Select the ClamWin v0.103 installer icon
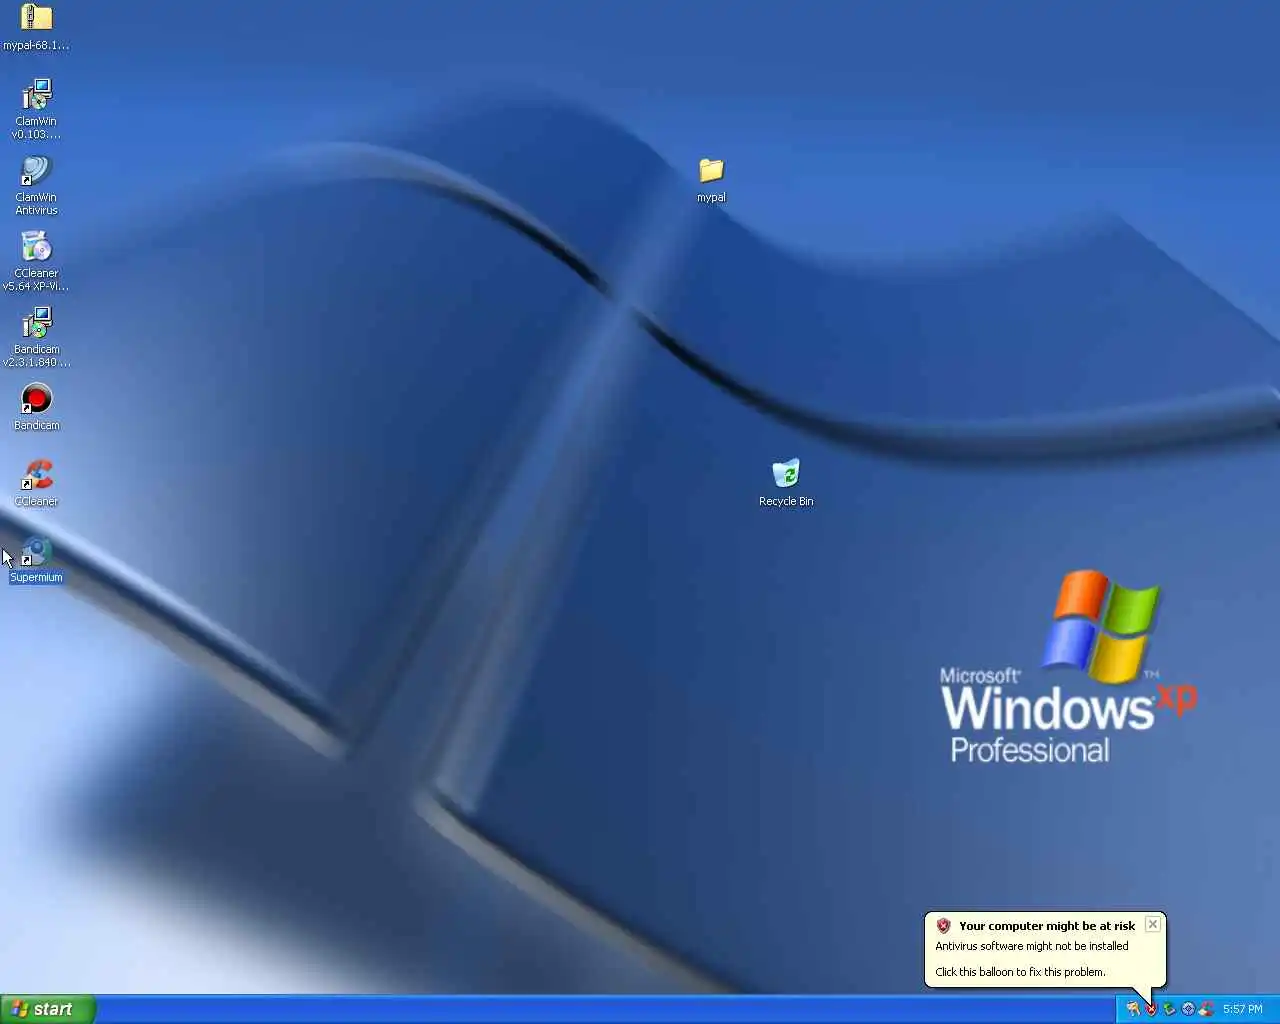This screenshot has width=1280, height=1024. pyautogui.click(x=36, y=94)
